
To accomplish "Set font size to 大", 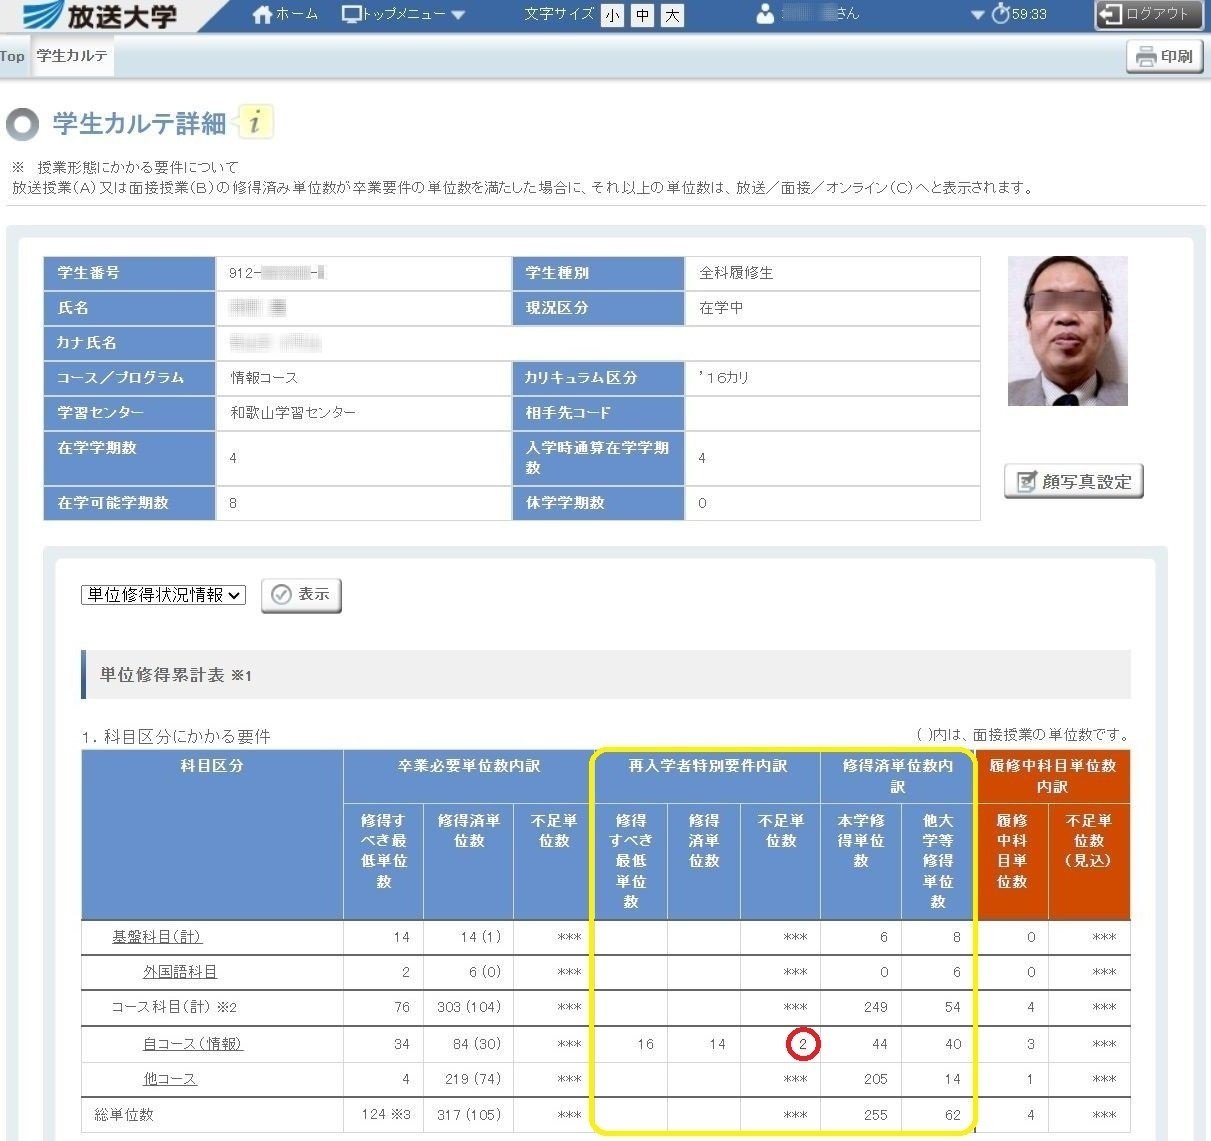I will click(x=673, y=15).
